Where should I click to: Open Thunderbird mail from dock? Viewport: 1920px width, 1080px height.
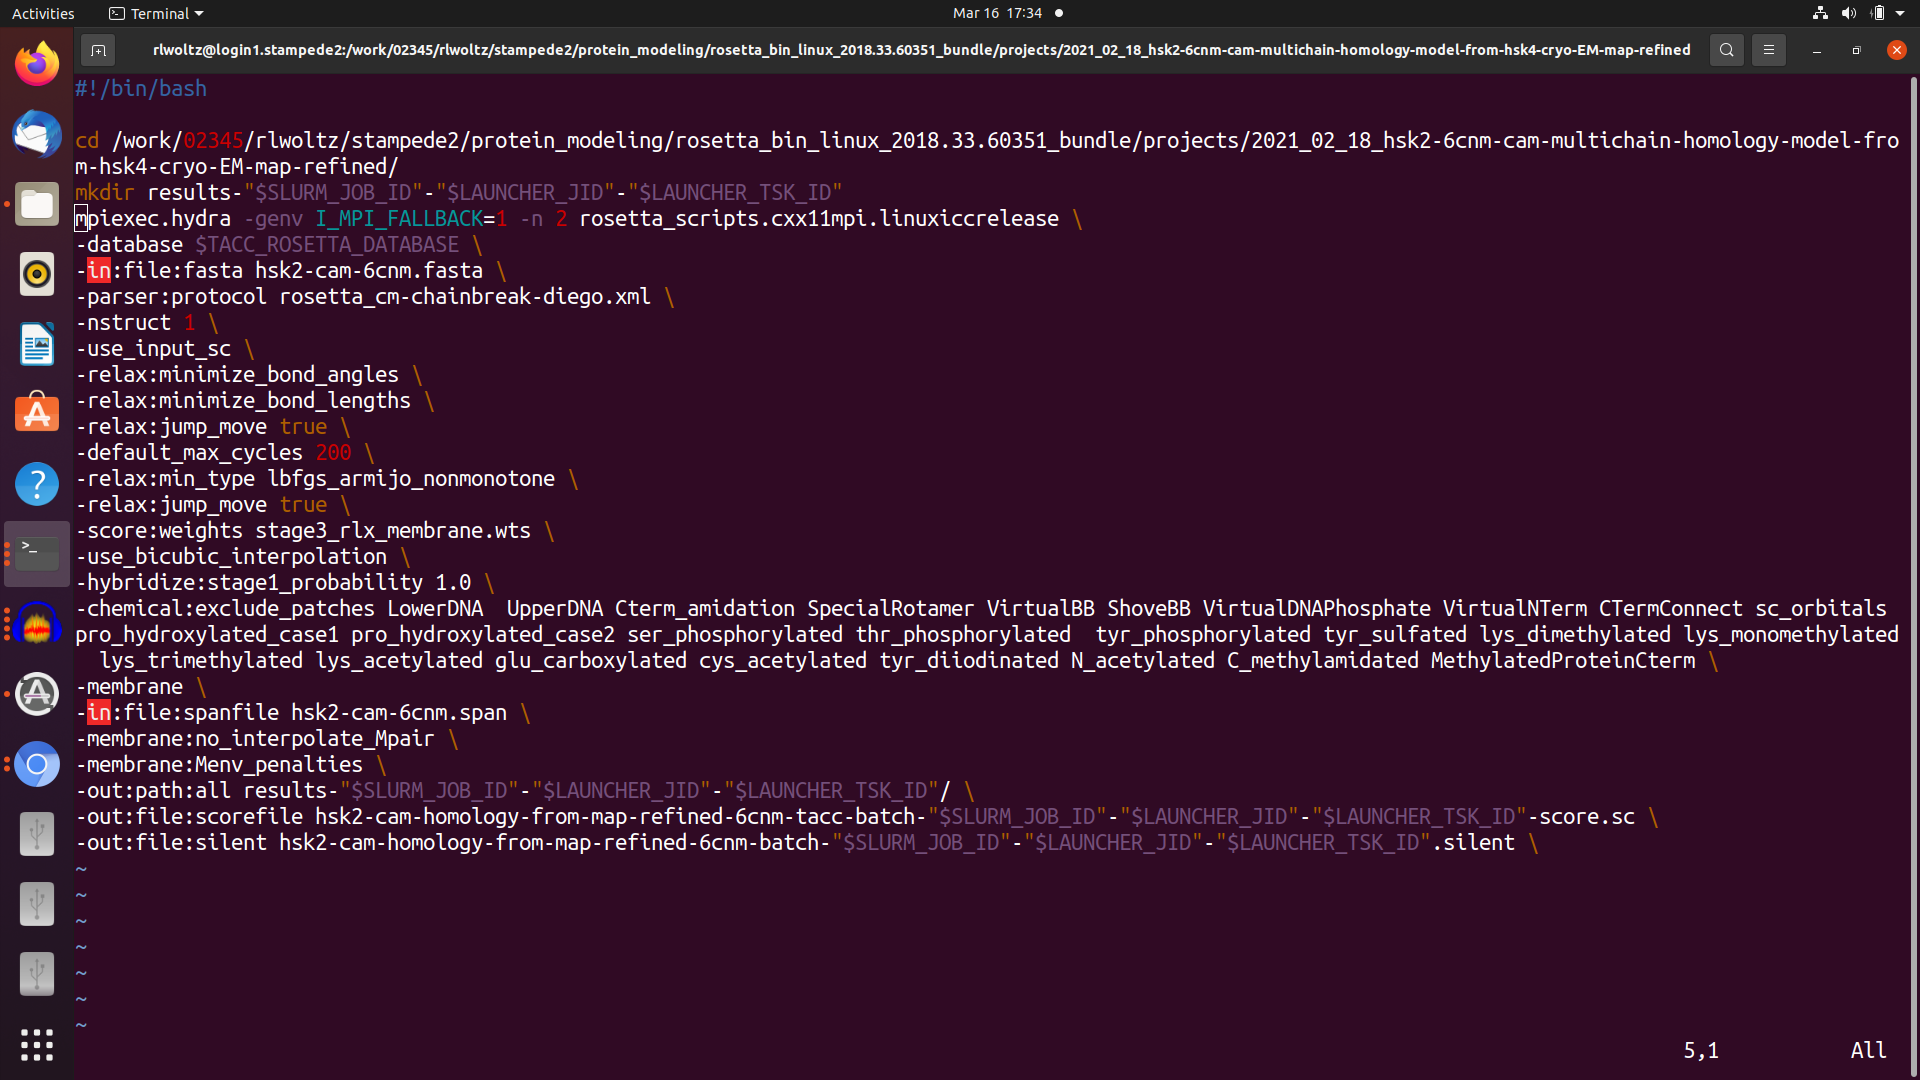tap(37, 134)
